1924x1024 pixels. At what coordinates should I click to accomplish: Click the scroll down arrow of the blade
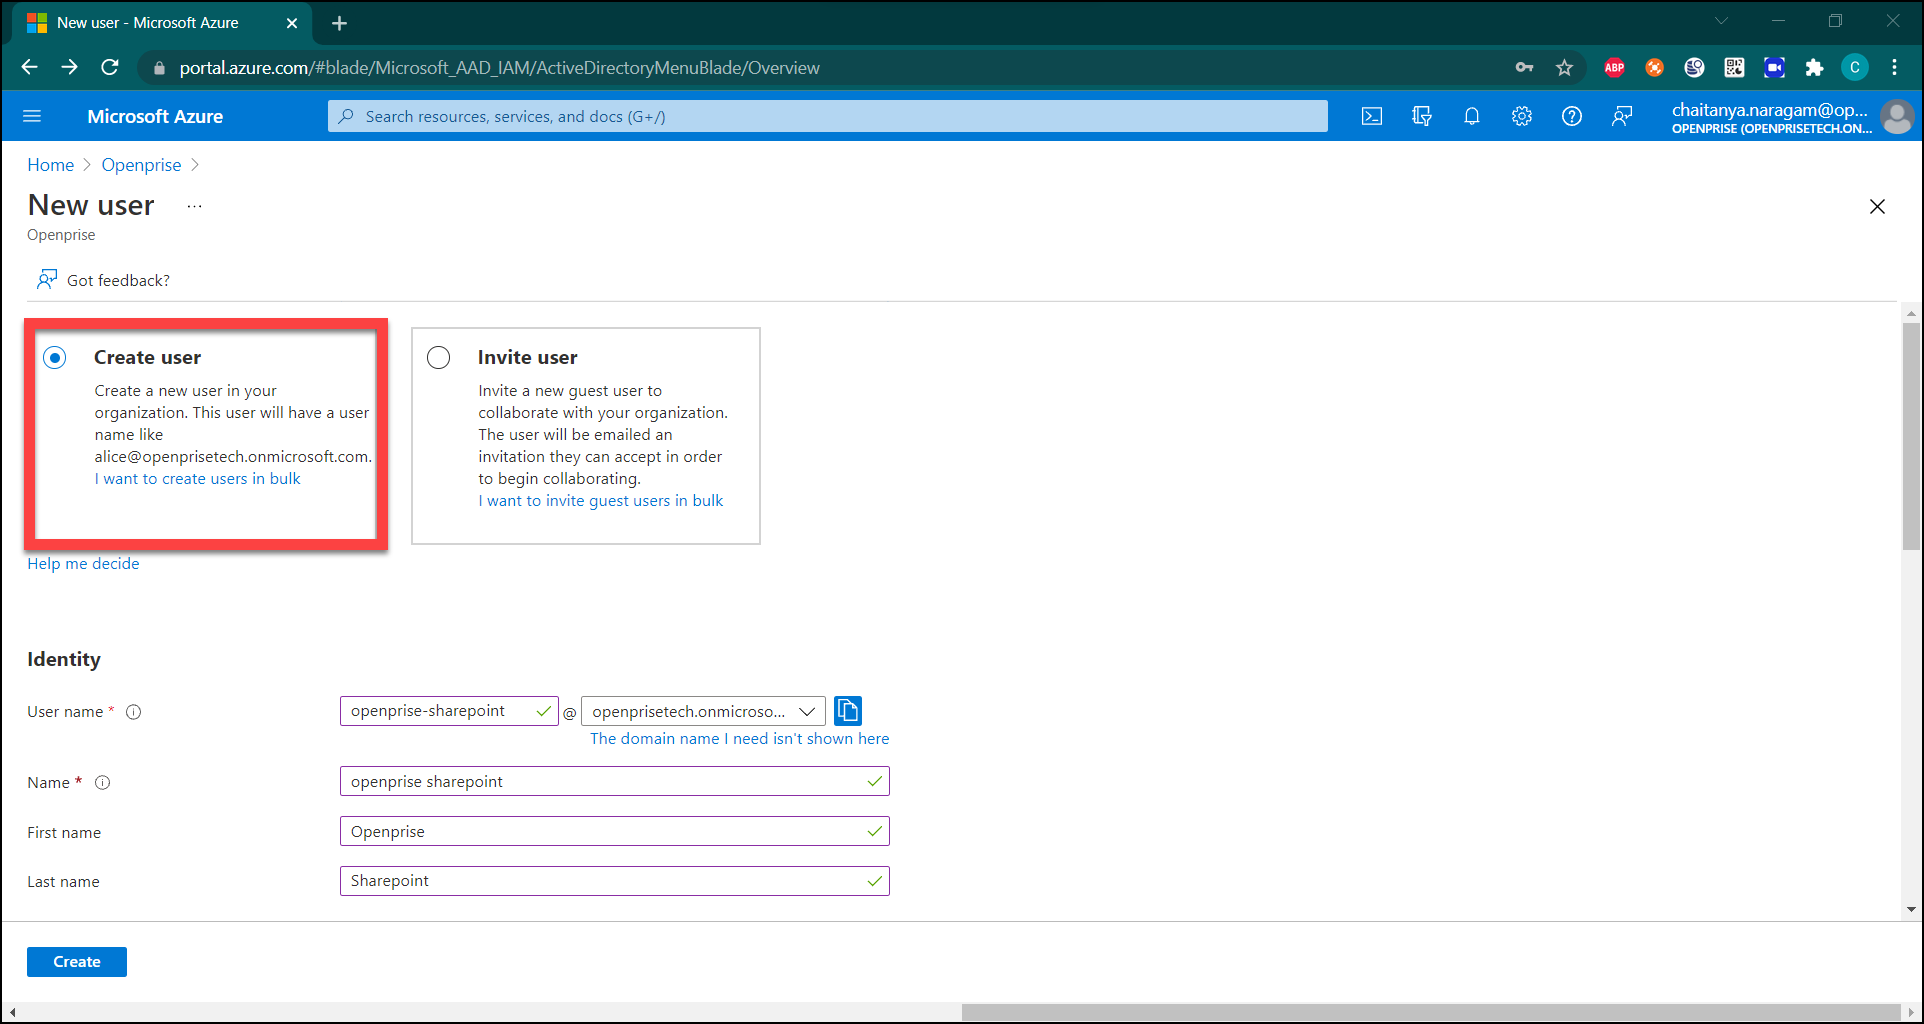click(x=1911, y=909)
